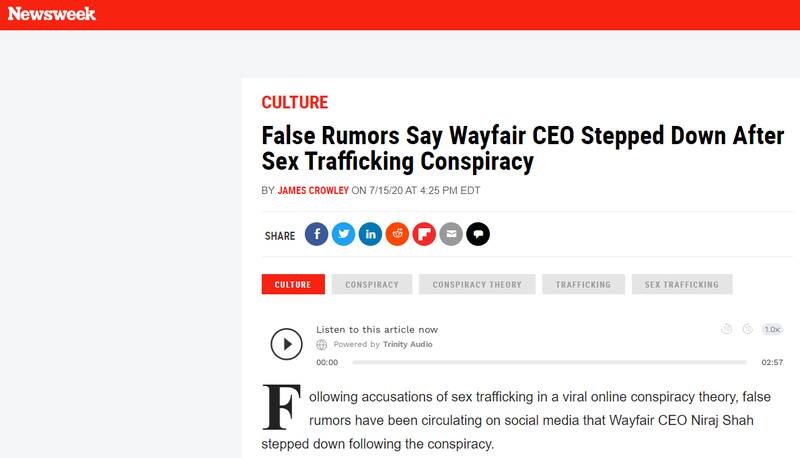Image resolution: width=800 pixels, height=458 pixels.
Task: Share the article on LinkedIn
Action: (x=370, y=235)
